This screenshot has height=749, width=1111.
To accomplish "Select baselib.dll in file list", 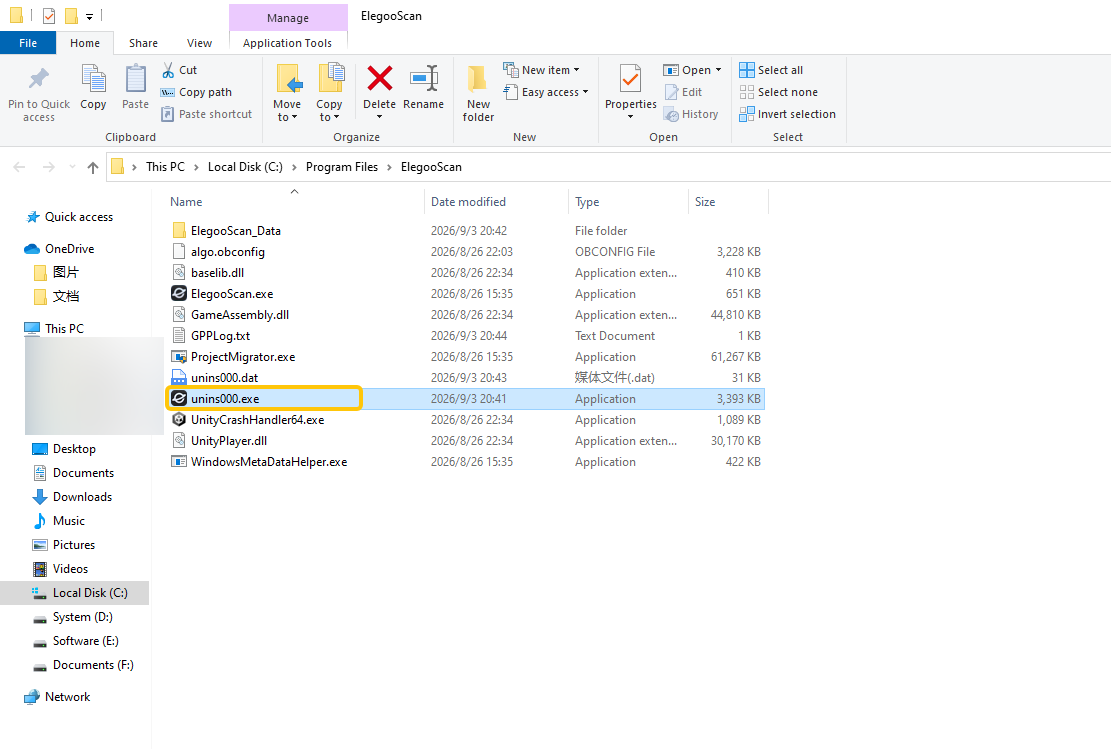I will (x=217, y=273).
